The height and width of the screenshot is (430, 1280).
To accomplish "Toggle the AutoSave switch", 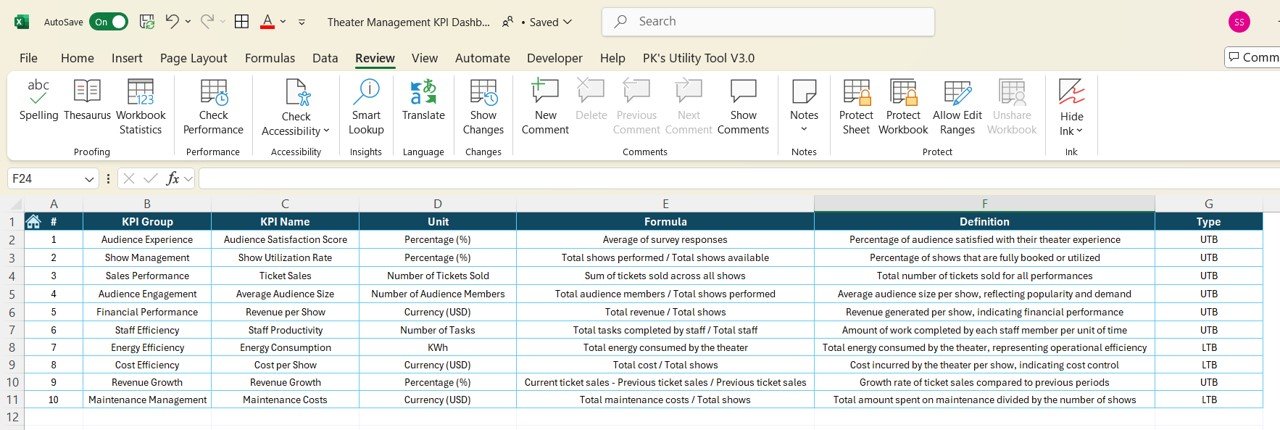I will click(x=108, y=21).
